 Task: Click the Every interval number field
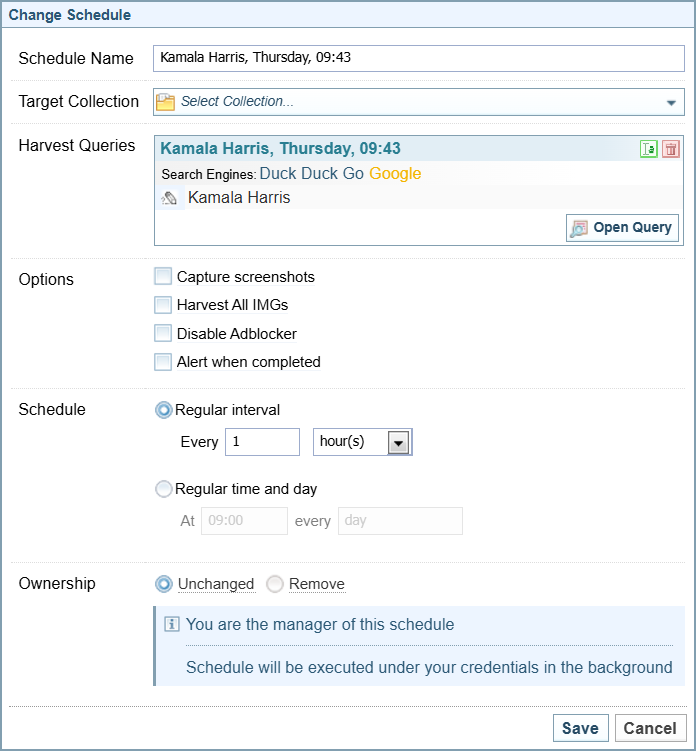click(262, 442)
